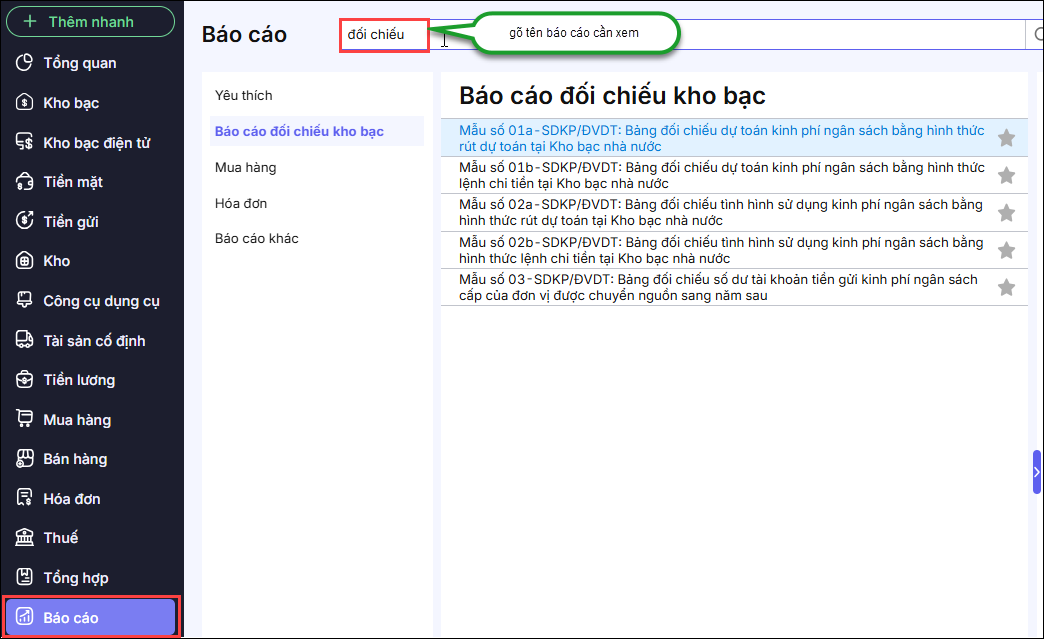Viewport: 1044px width, 639px height.
Task: Open the Công cụ dụng cụ icon
Action: (x=26, y=301)
